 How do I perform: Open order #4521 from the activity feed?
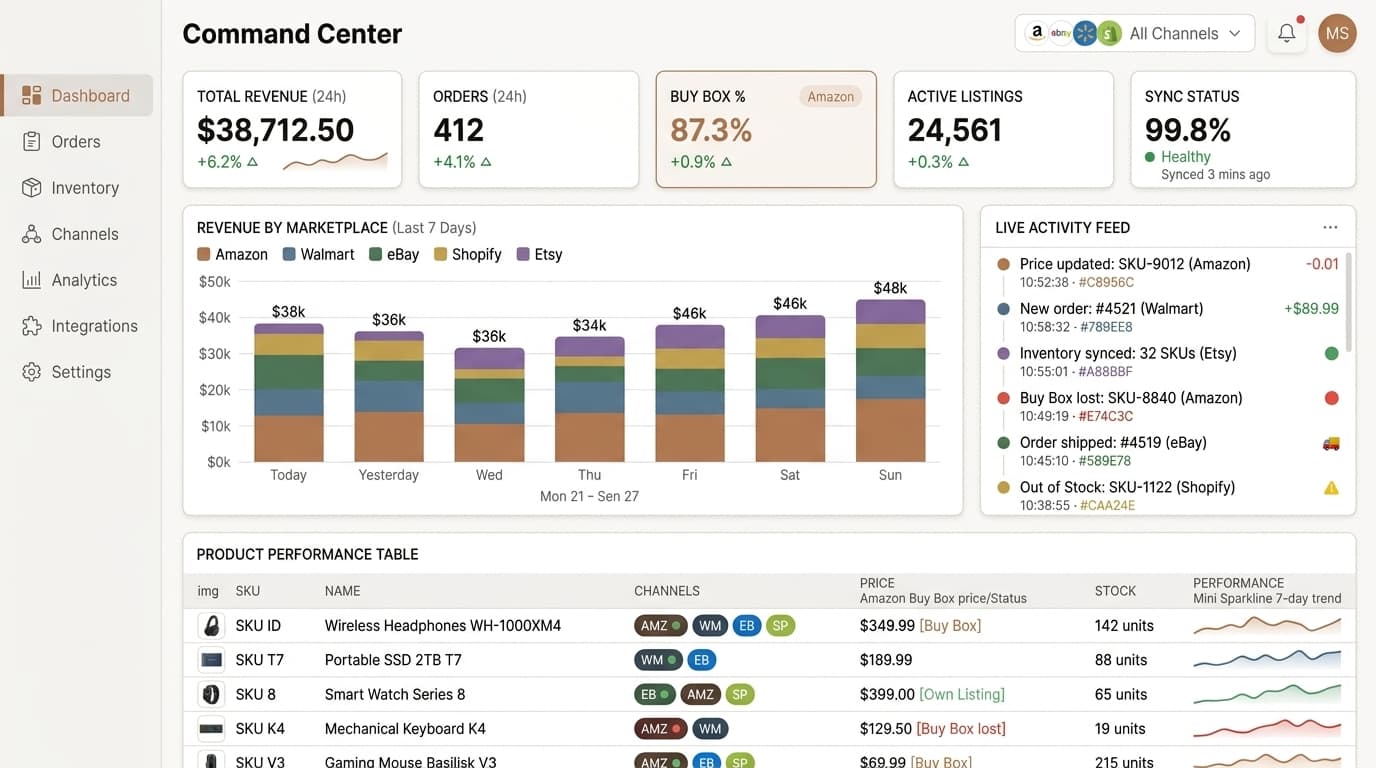1113,308
